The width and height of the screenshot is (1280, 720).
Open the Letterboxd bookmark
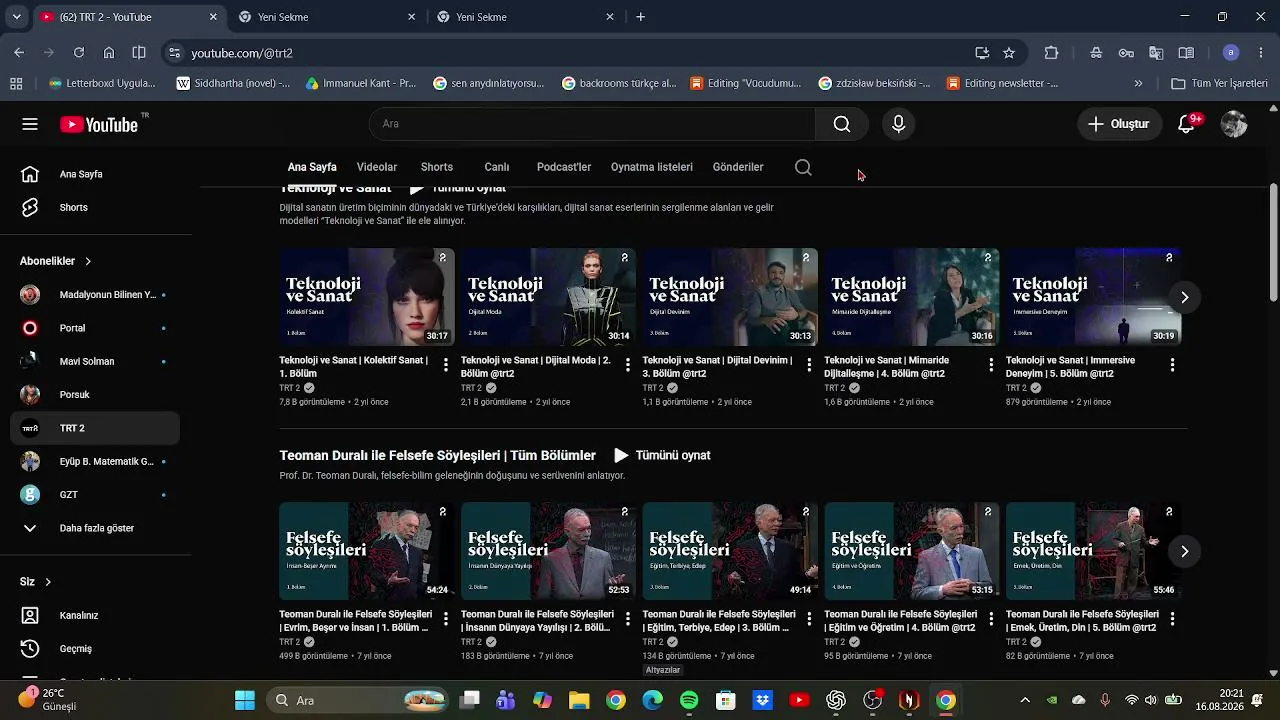coord(102,83)
